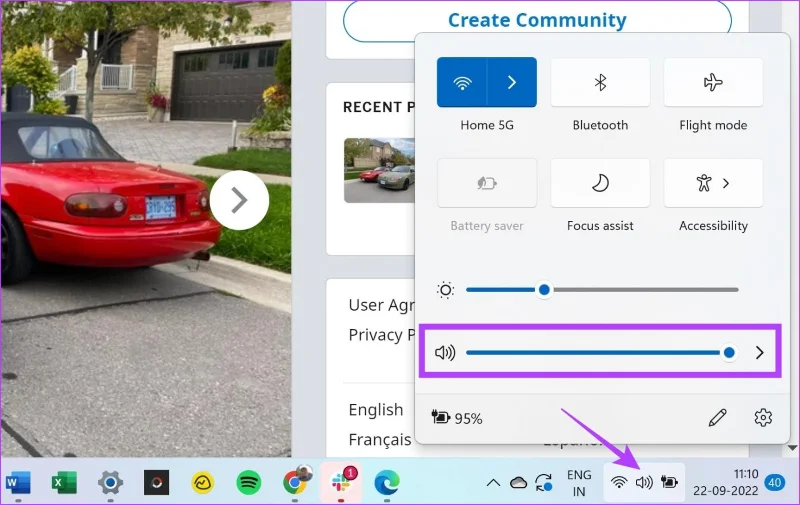The width and height of the screenshot is (800, 505).
Task: Select English language link
Action: click(376, 410)
